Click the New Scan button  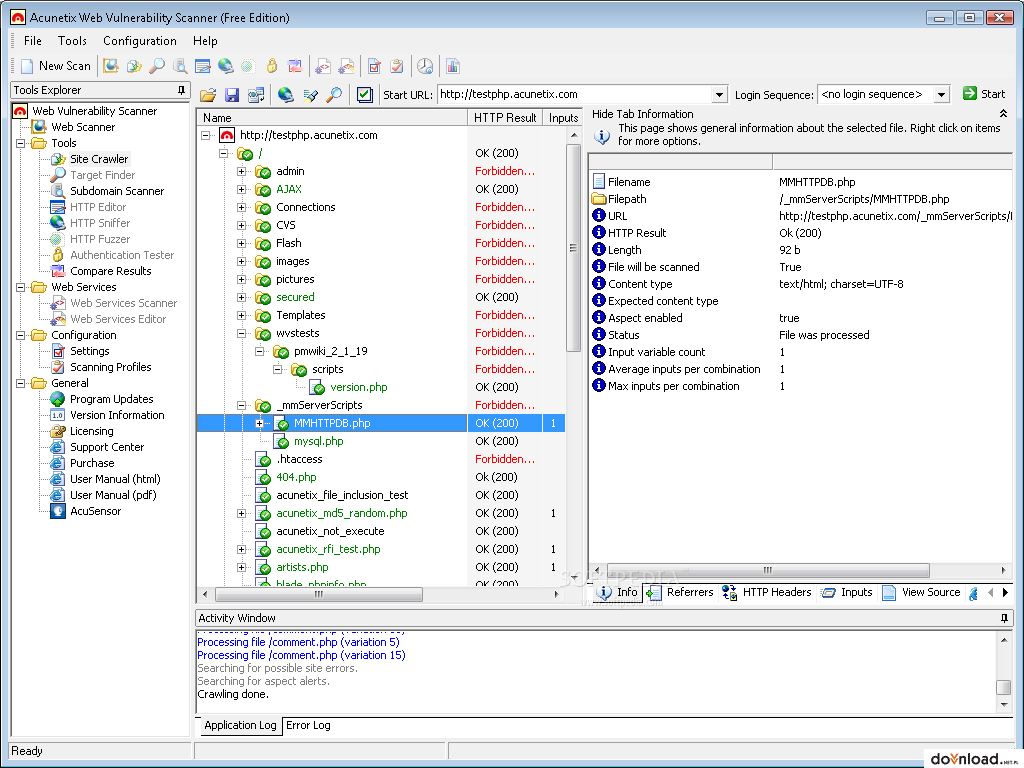click(56, 66)
